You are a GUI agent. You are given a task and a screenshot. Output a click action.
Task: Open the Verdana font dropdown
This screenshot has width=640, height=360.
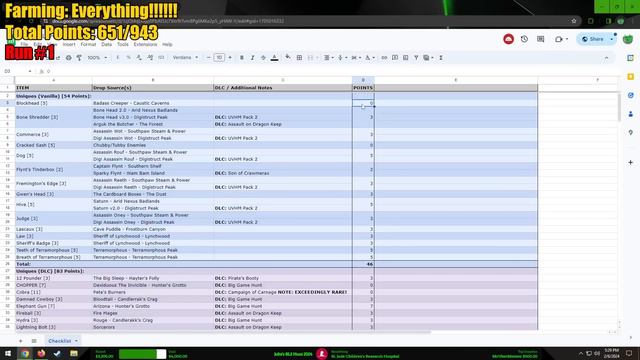pos(185,58)
